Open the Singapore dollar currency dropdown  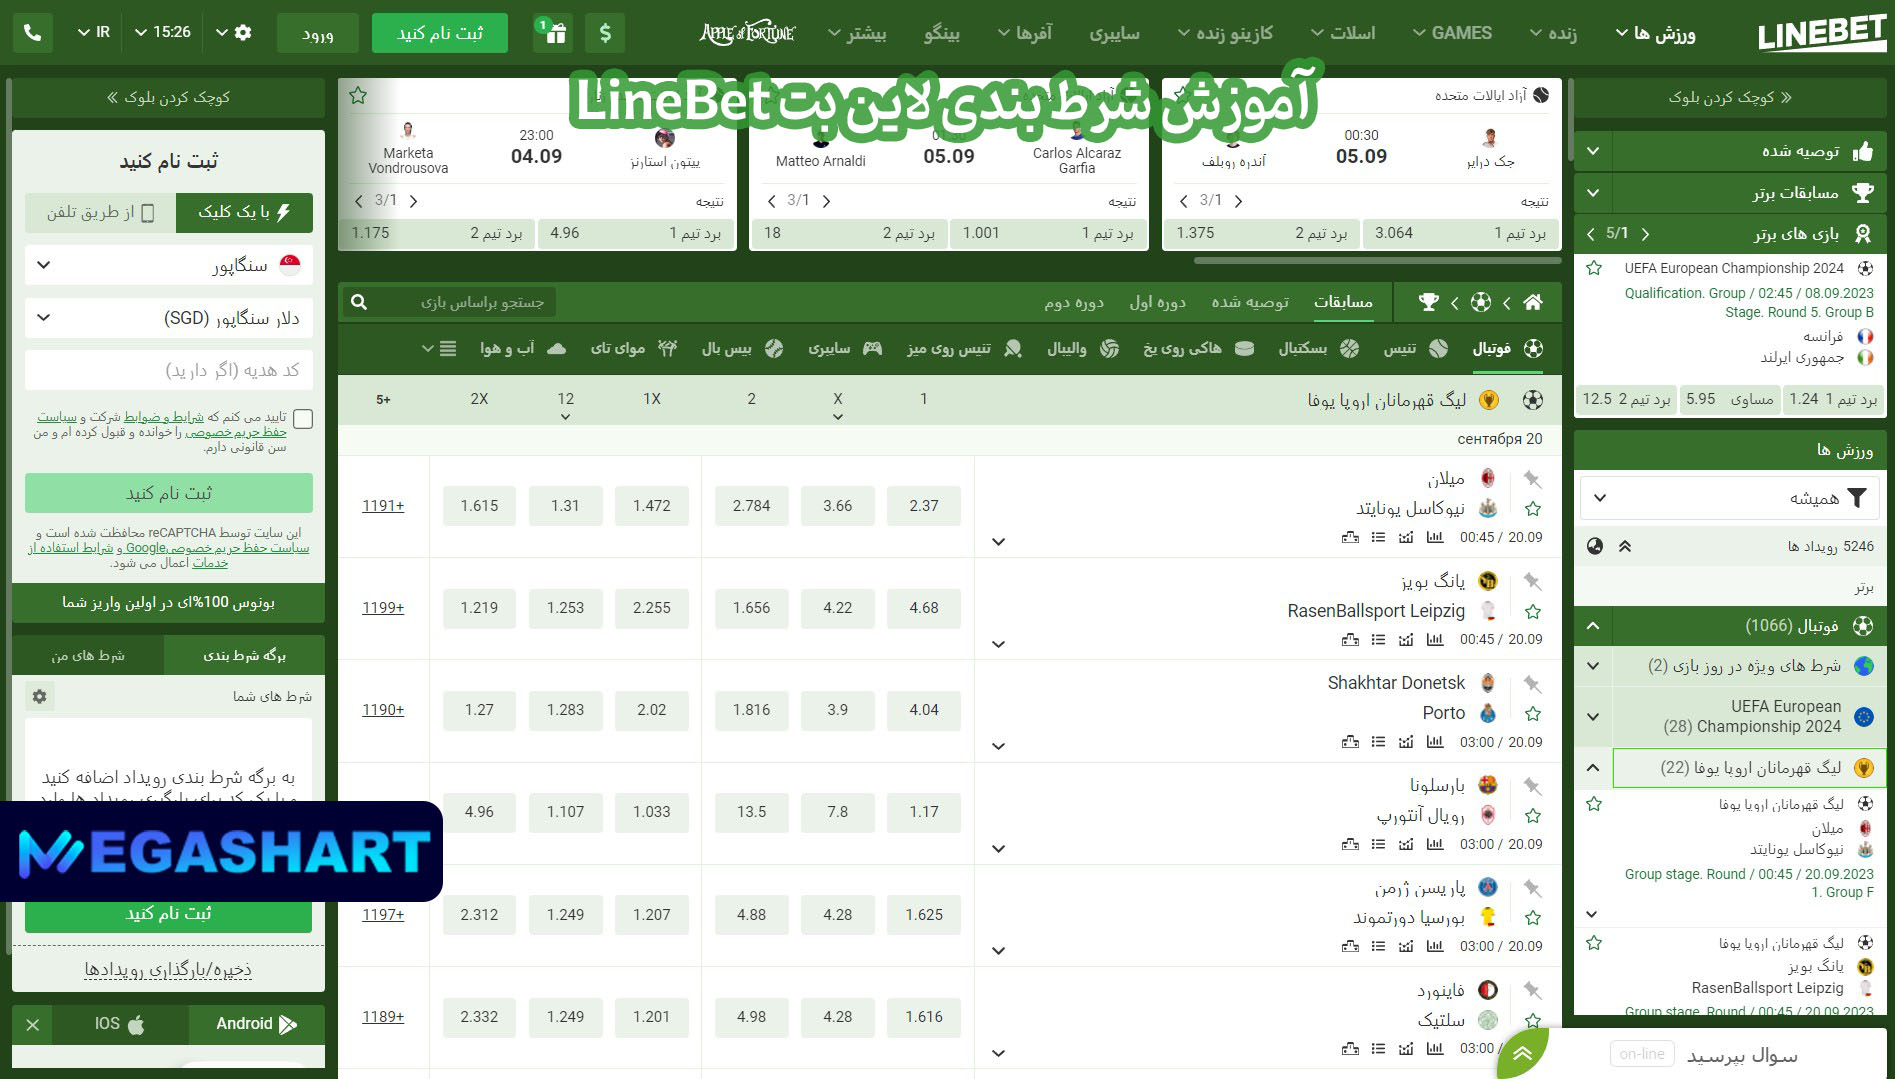[169, 318]
